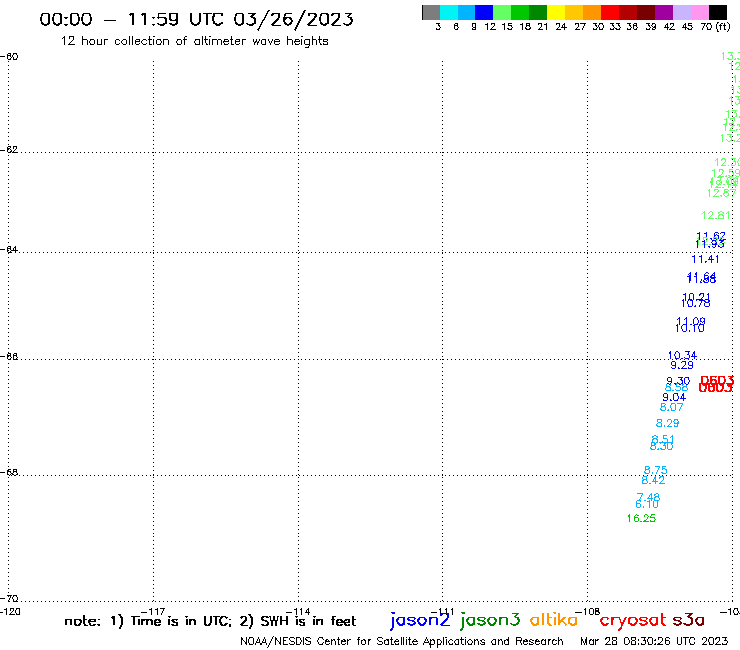Click the blue 9.04 wave height value
740x650 pixels.
[x=674, y=397]
